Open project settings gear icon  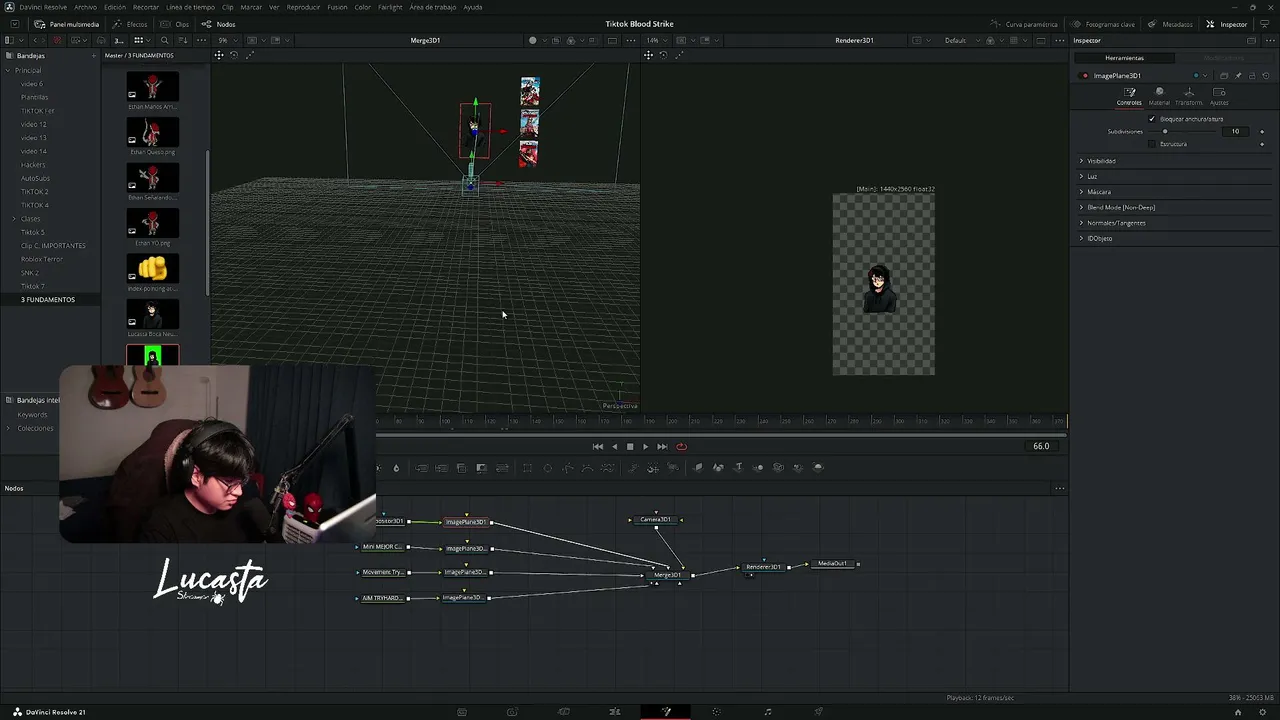coord(1262,712)
